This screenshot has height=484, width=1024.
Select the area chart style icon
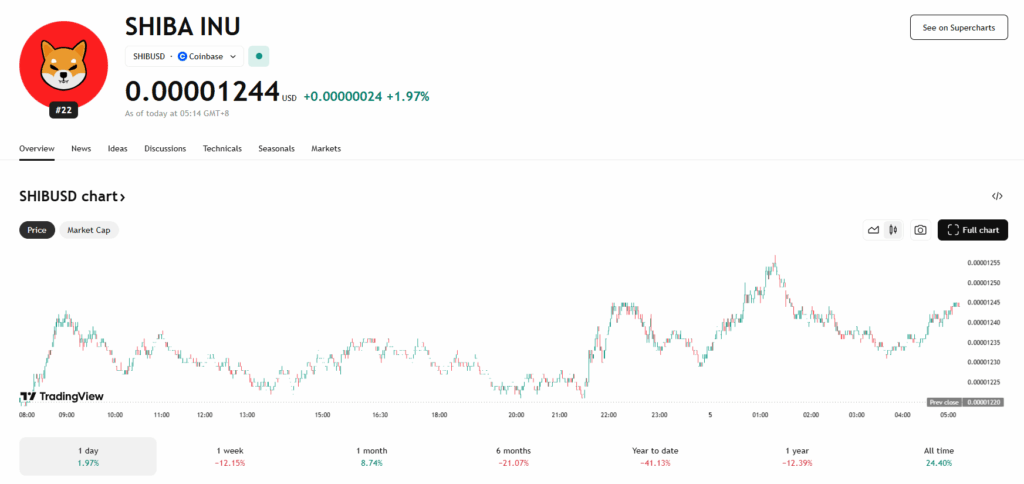[873, 230]
